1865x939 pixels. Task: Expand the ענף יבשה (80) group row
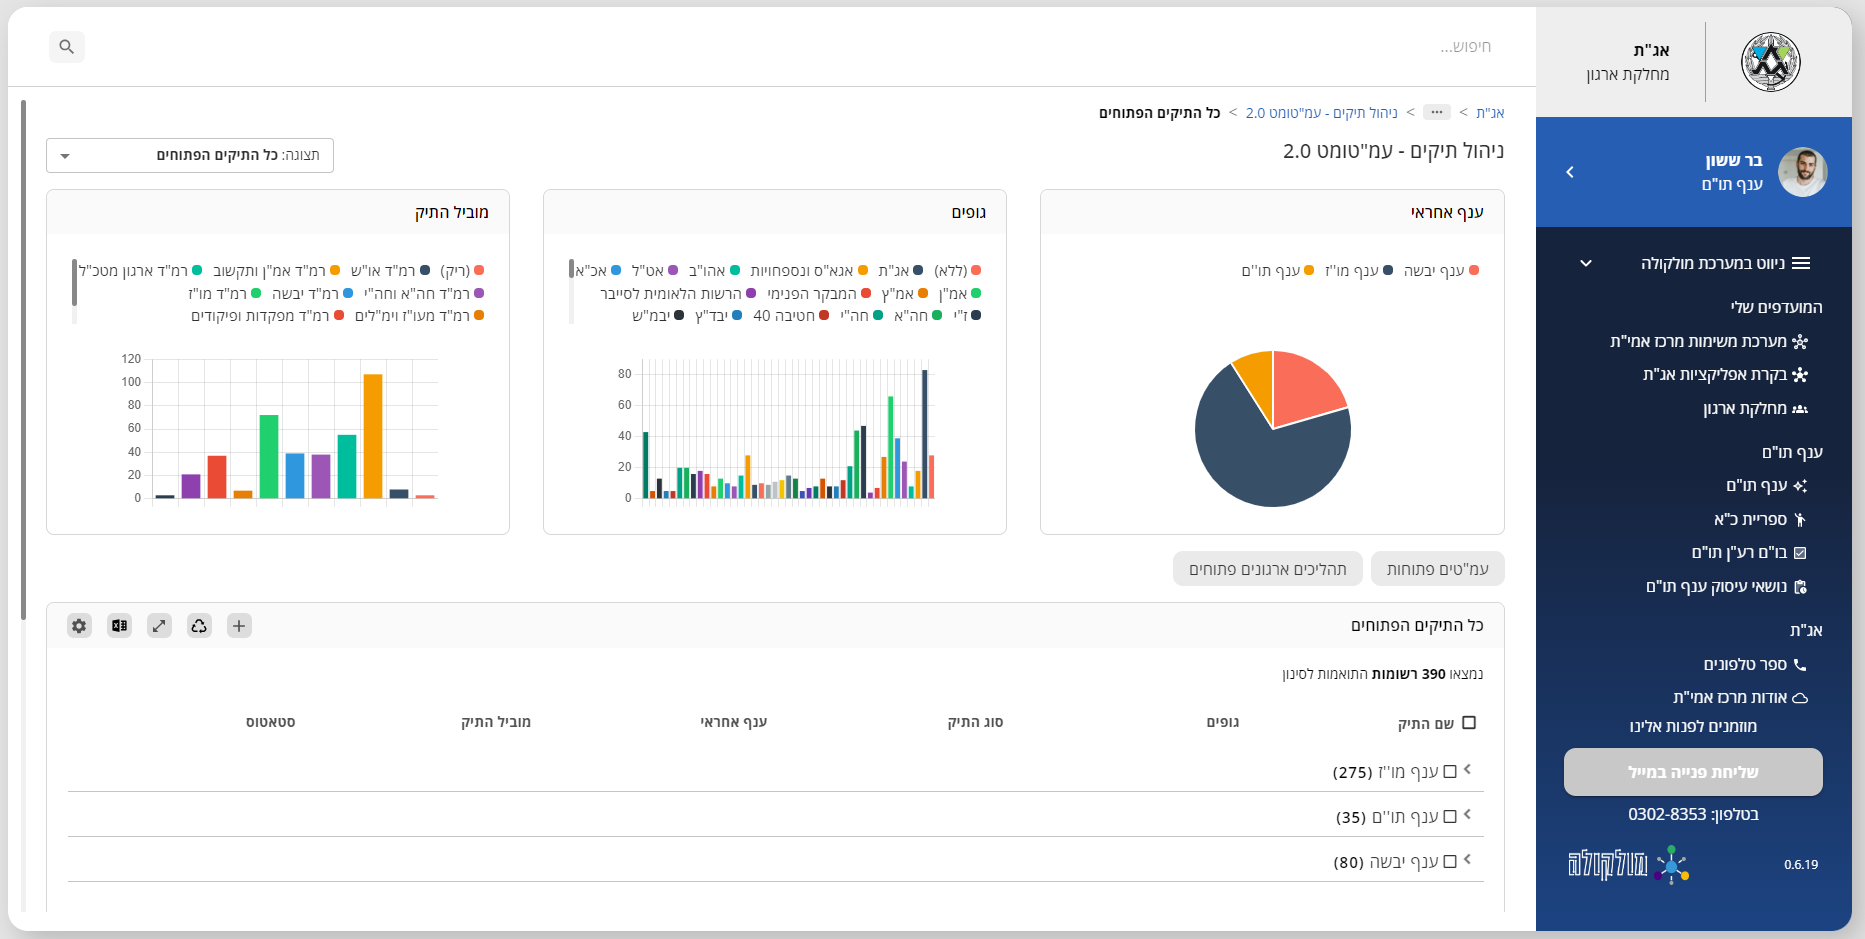(1467, 859)
